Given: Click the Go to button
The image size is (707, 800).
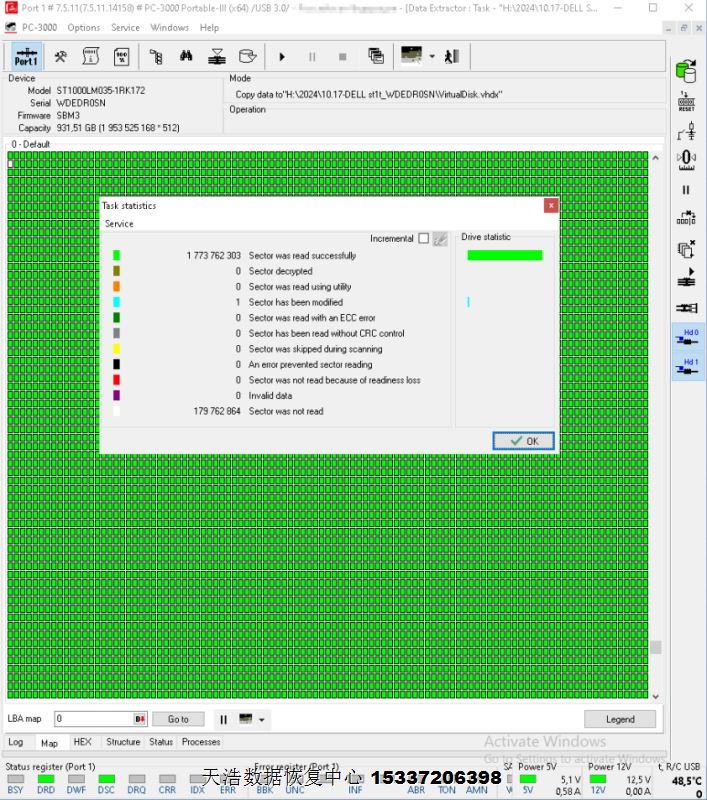Looking at the screenshot, I should click(178, 719).
